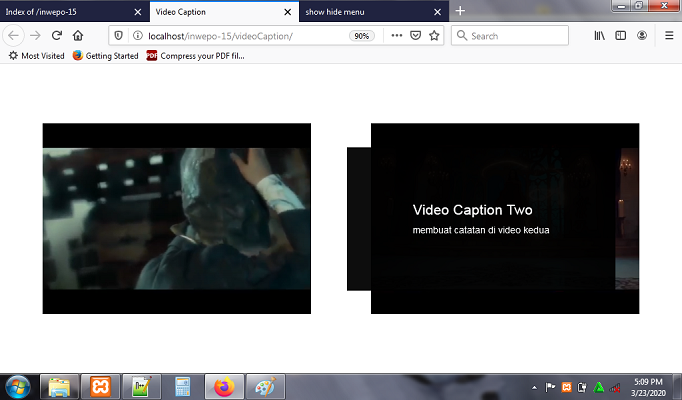Open the Getting Started bookmark
Viewport: 682px width, 400px height.
pos(105,56)
